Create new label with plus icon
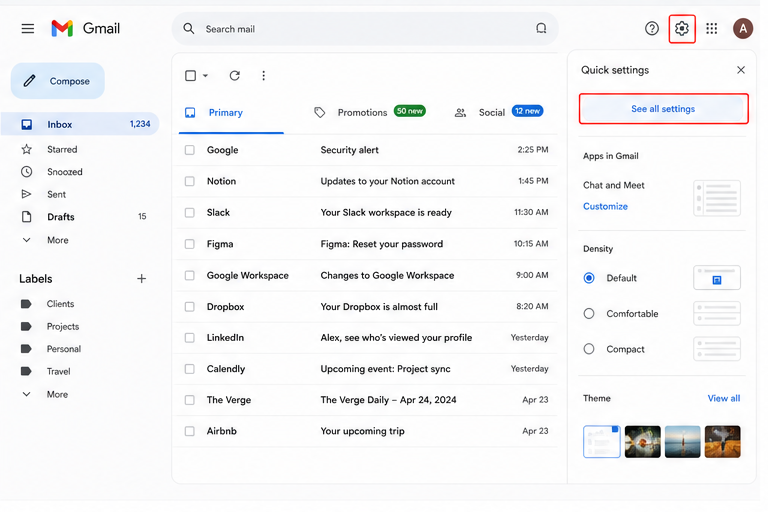Image resolution: width=768 pixels, height=512 pixels. [142, 278]
